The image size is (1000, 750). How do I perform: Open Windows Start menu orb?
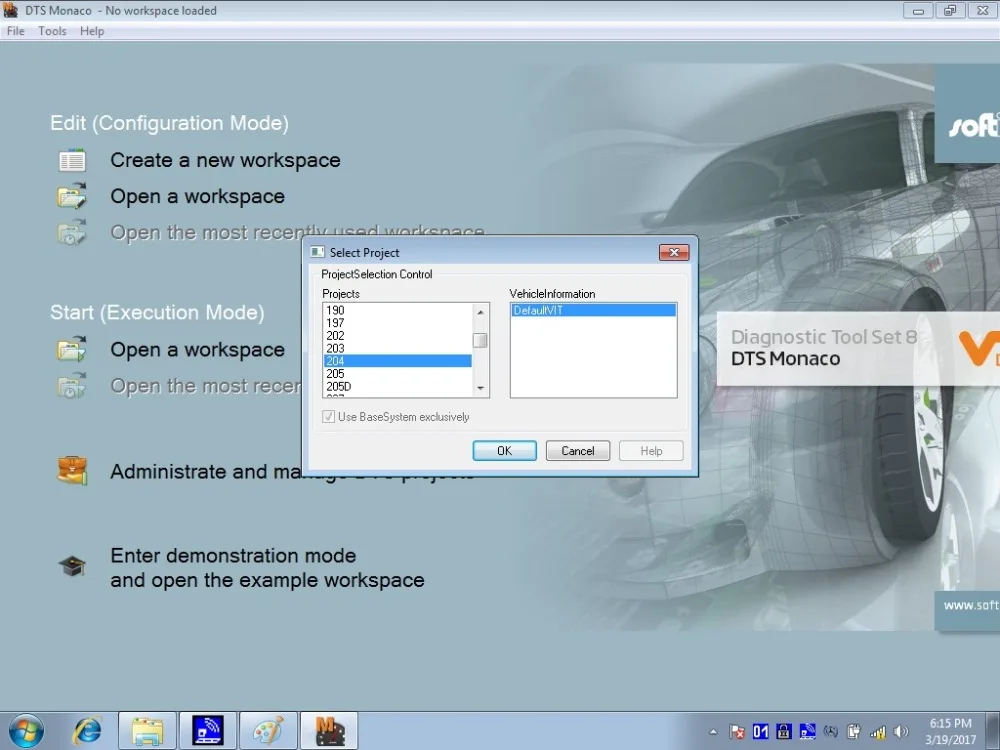[26, 731]
